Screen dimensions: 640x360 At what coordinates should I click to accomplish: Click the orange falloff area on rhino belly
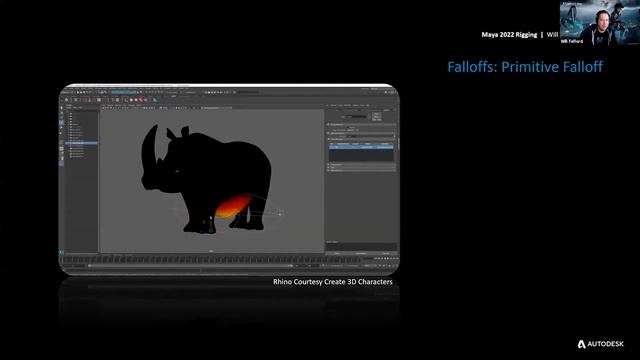tap(233, 206)
